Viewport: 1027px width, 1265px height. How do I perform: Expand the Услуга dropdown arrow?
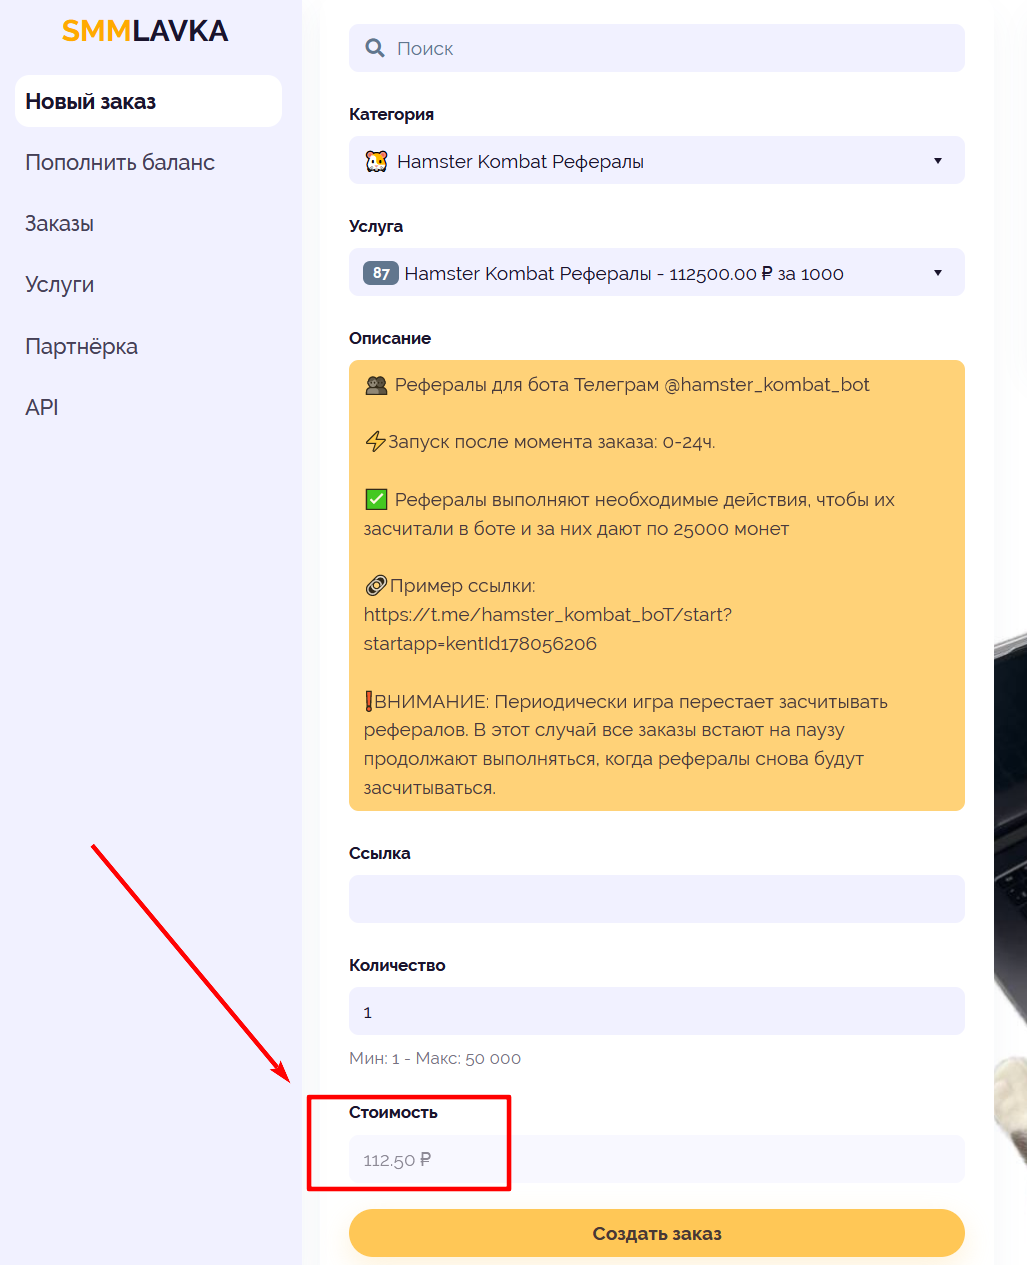point(938,273)
